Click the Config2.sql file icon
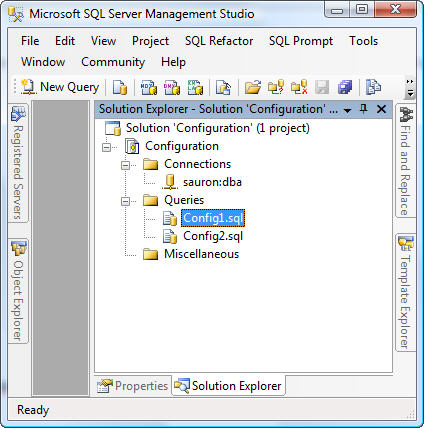This screenshot has height=428, width=424. 170,236
